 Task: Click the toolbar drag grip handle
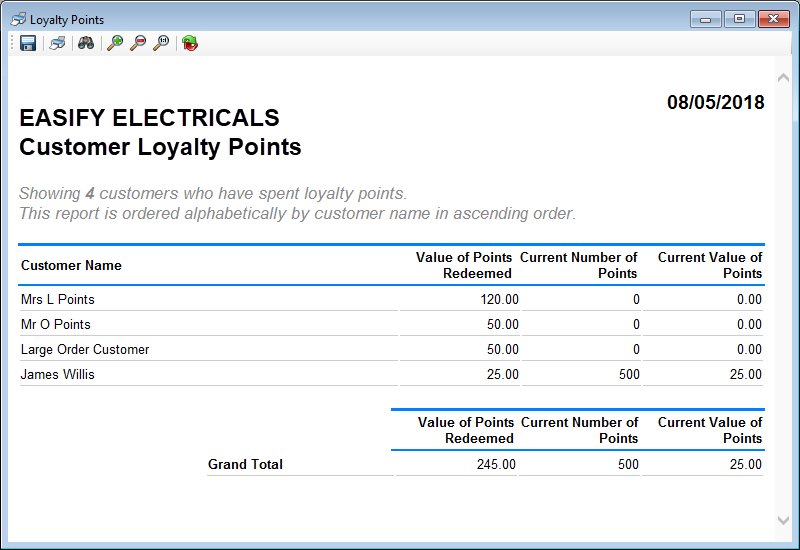tap(12, 43)
